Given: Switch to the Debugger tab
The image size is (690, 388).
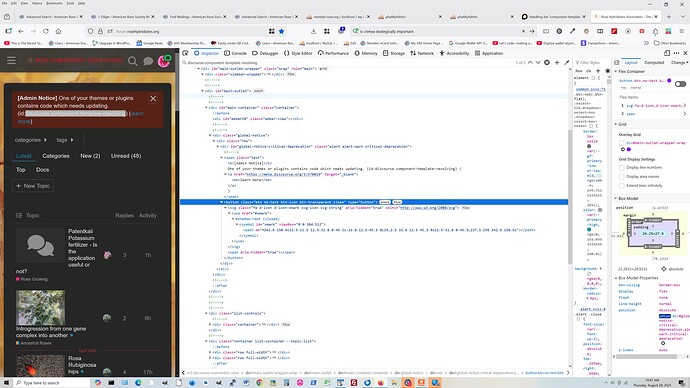Looking at the screenshot, I should 265,53.
